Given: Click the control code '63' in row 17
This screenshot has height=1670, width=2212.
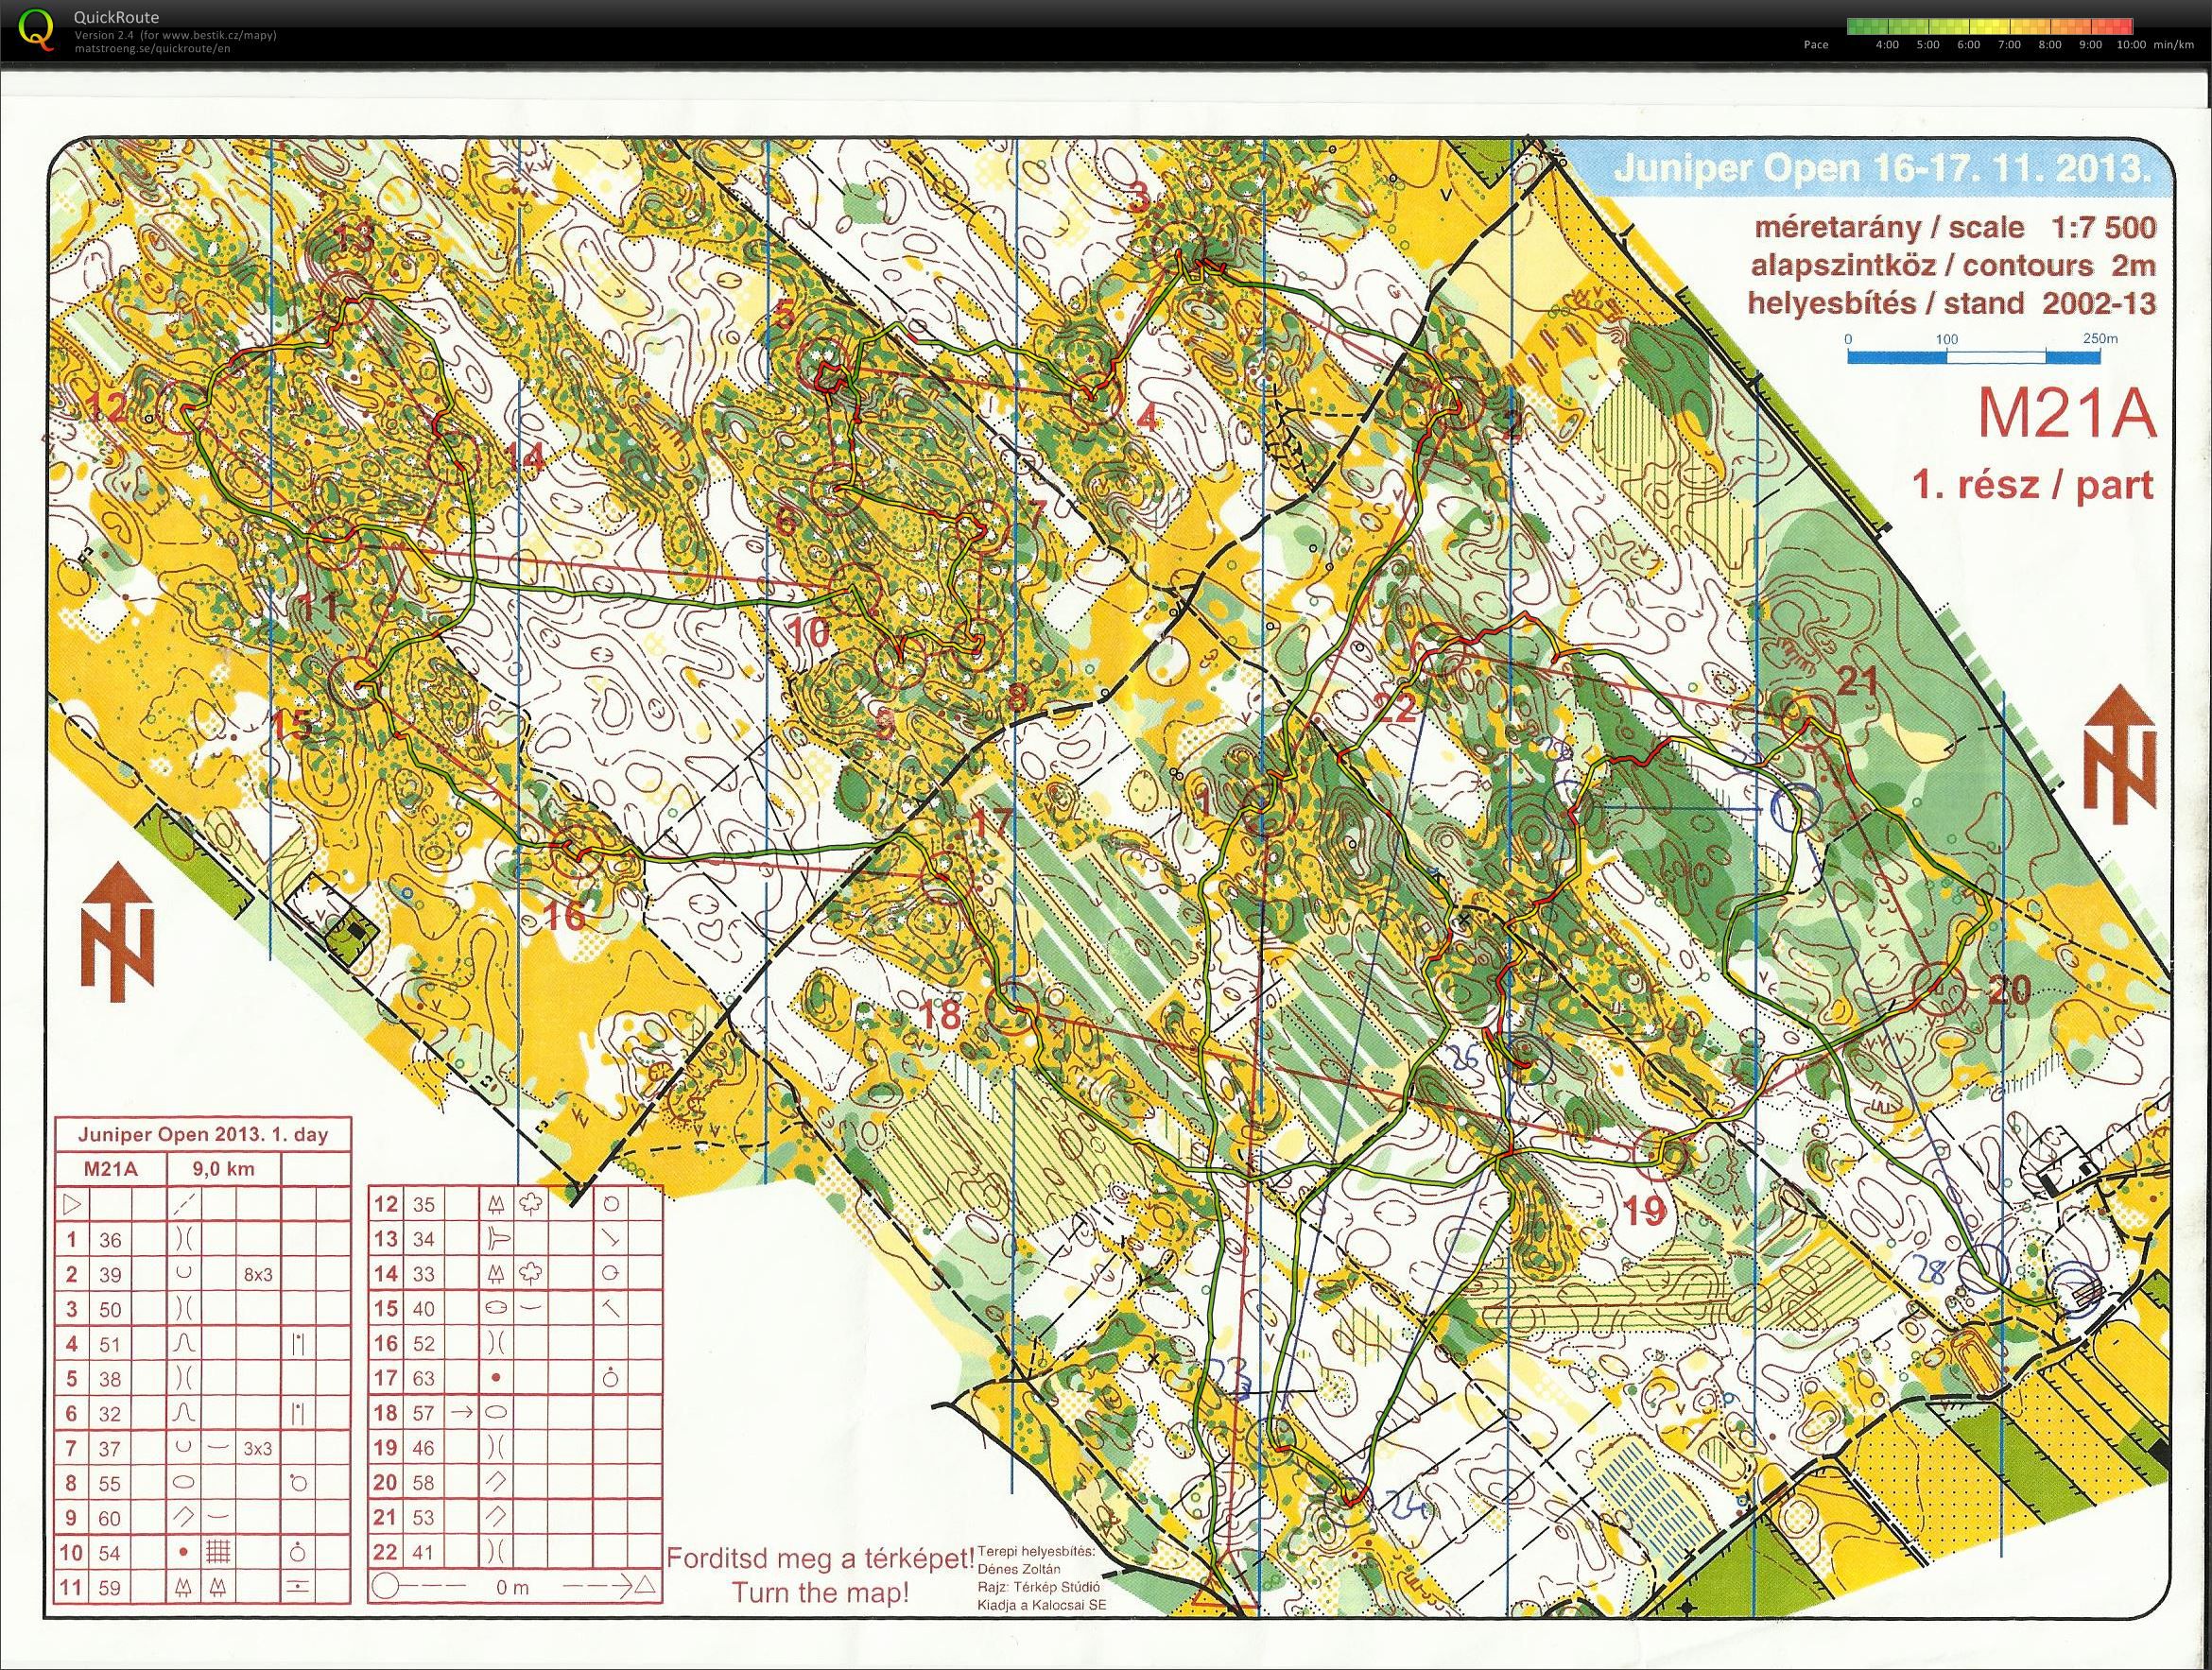Looking at the screenshot, I should tap(423, 1378).
